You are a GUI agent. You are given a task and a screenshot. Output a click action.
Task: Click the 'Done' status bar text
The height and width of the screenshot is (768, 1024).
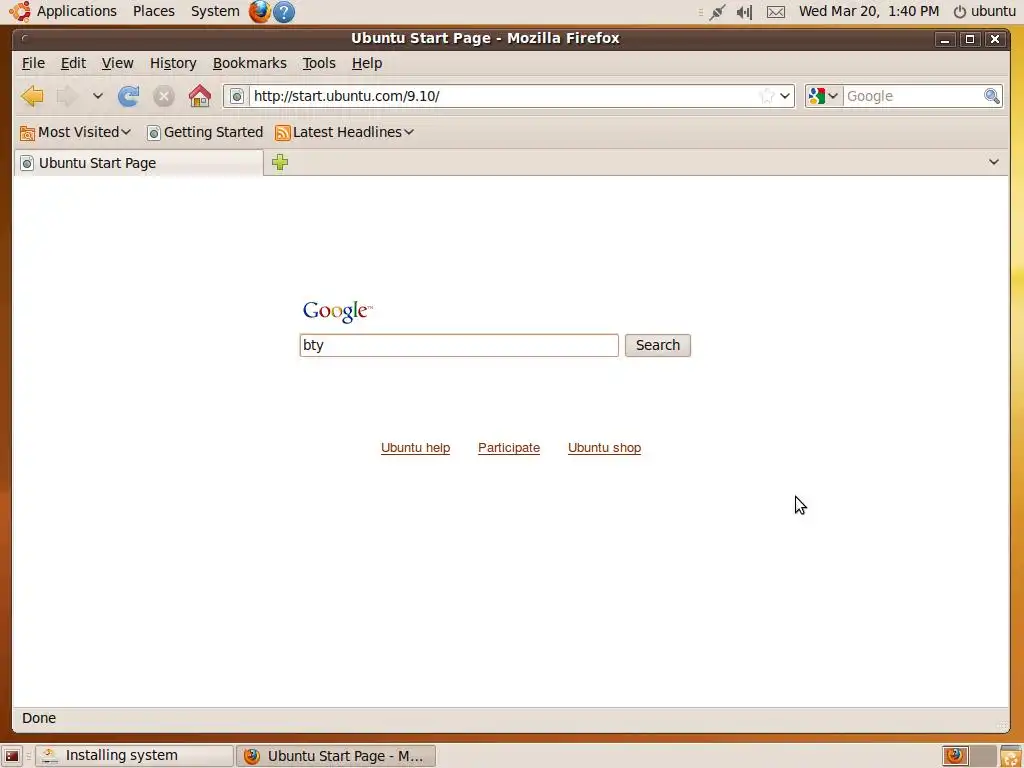click(x=39, y=718)
